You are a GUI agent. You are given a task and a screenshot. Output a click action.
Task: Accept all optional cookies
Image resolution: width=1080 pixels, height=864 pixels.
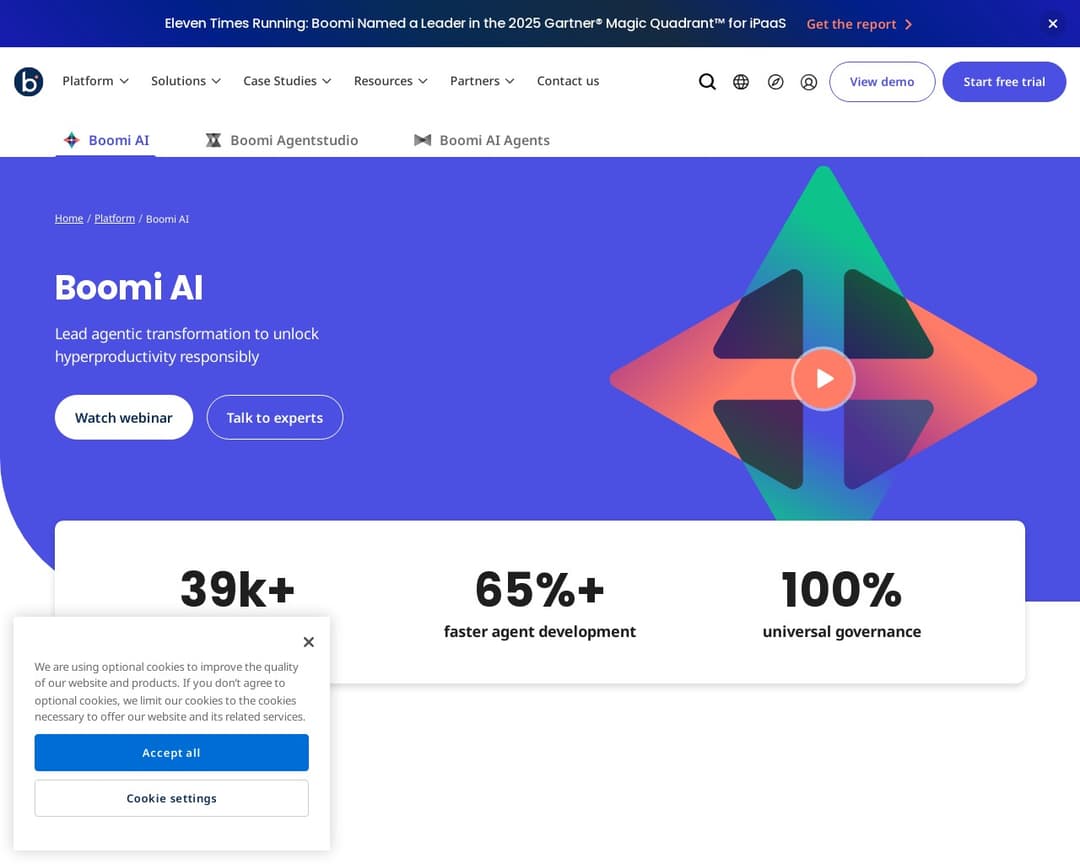(171, 752)
